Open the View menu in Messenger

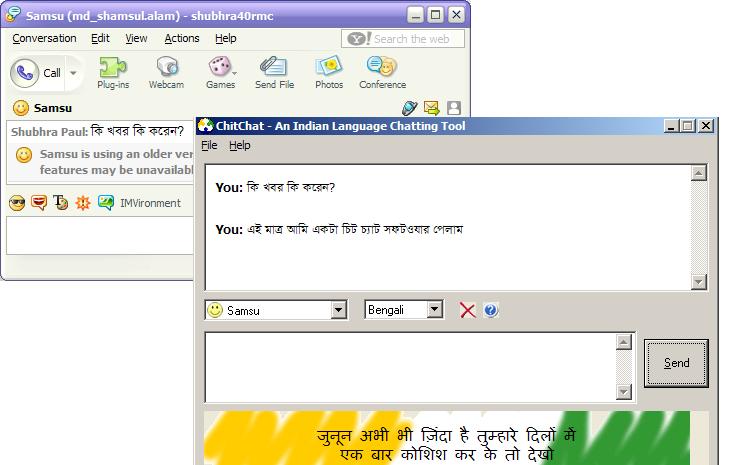click(x=136, y=38)
